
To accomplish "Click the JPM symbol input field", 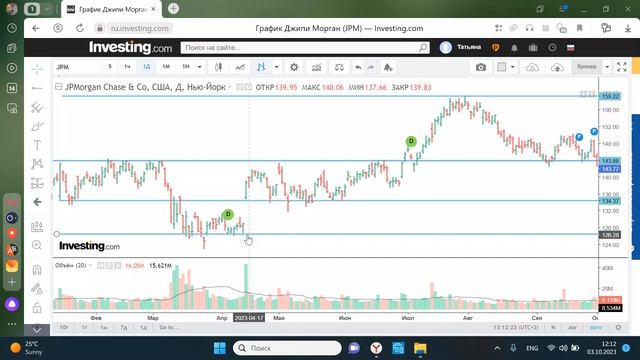I will (77, 67).
